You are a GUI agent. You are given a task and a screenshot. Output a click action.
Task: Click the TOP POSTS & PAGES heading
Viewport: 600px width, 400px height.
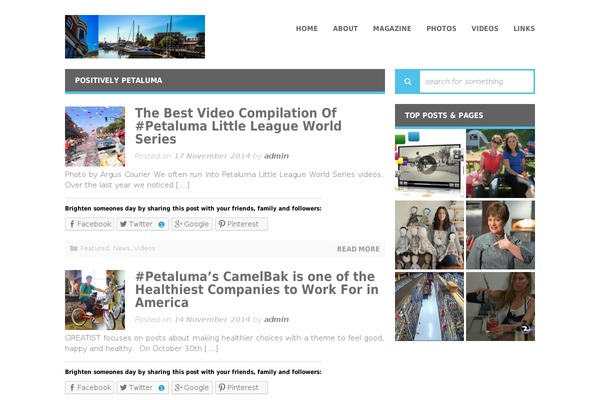(x=444, y=115)
